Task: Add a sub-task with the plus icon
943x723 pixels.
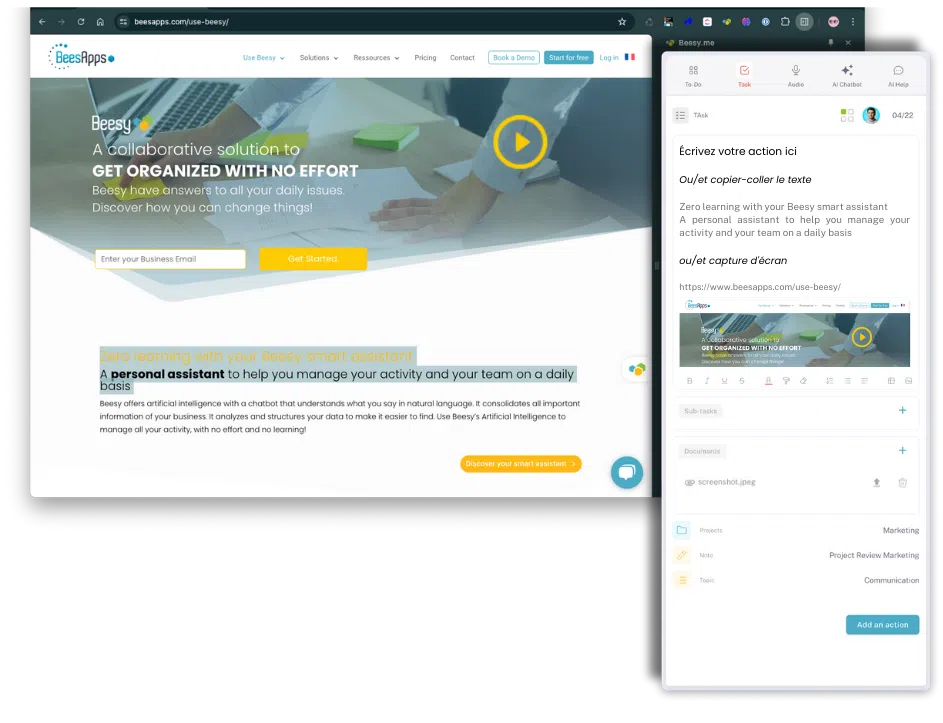Action: click(x=902, y=410)
